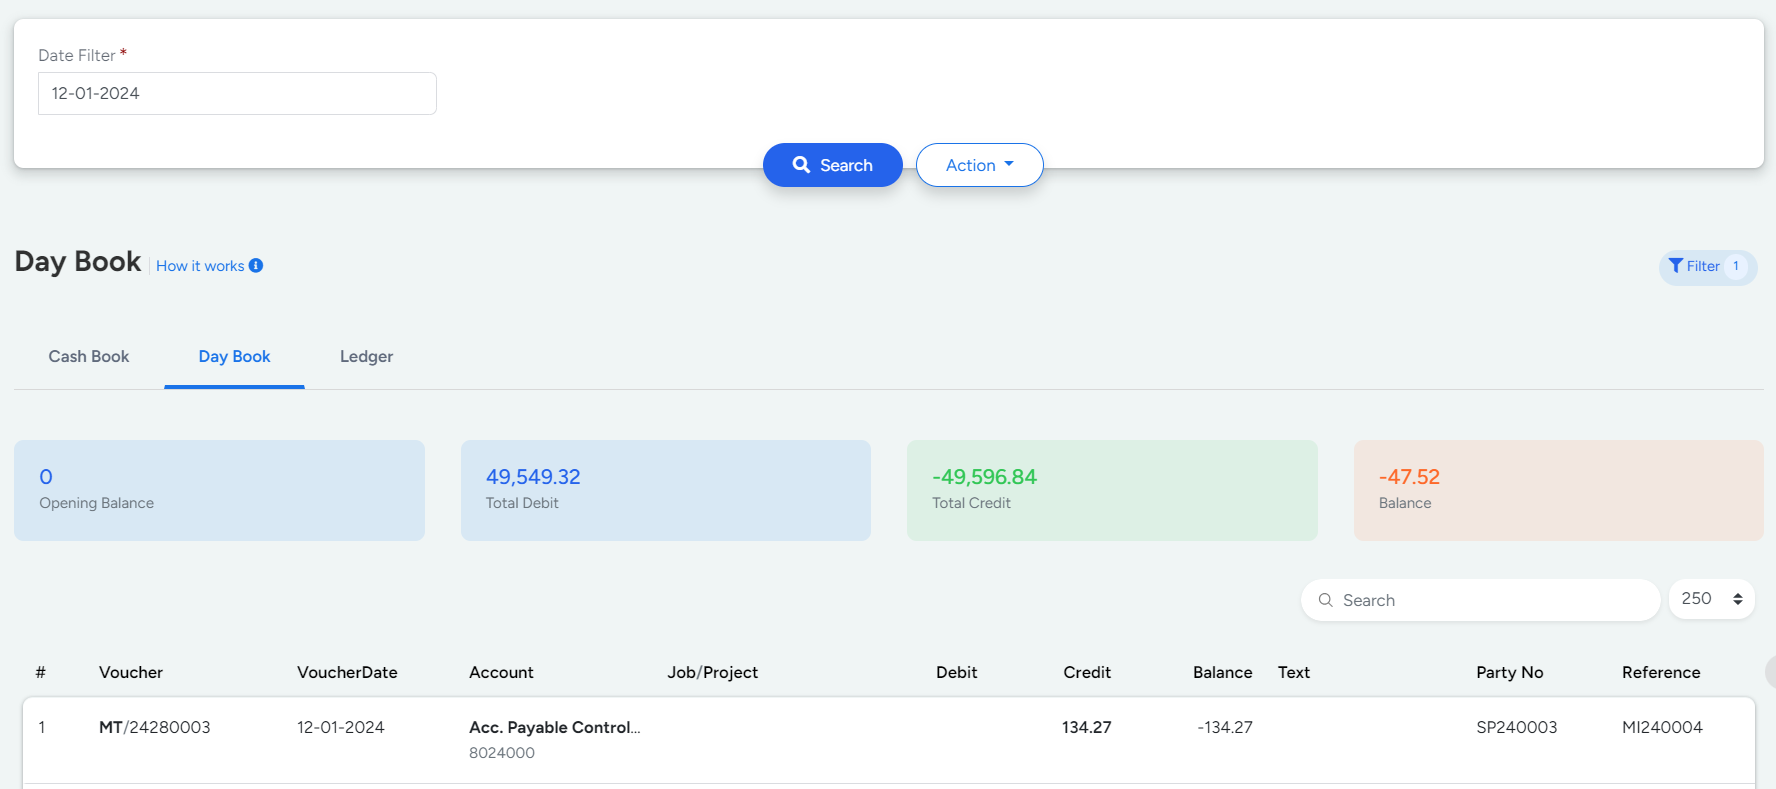Click the Debit column header

(956, 672)
